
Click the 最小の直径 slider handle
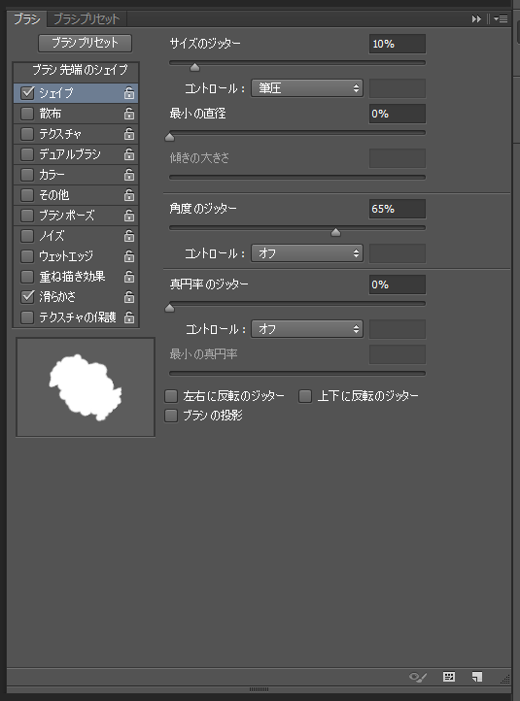169,137
